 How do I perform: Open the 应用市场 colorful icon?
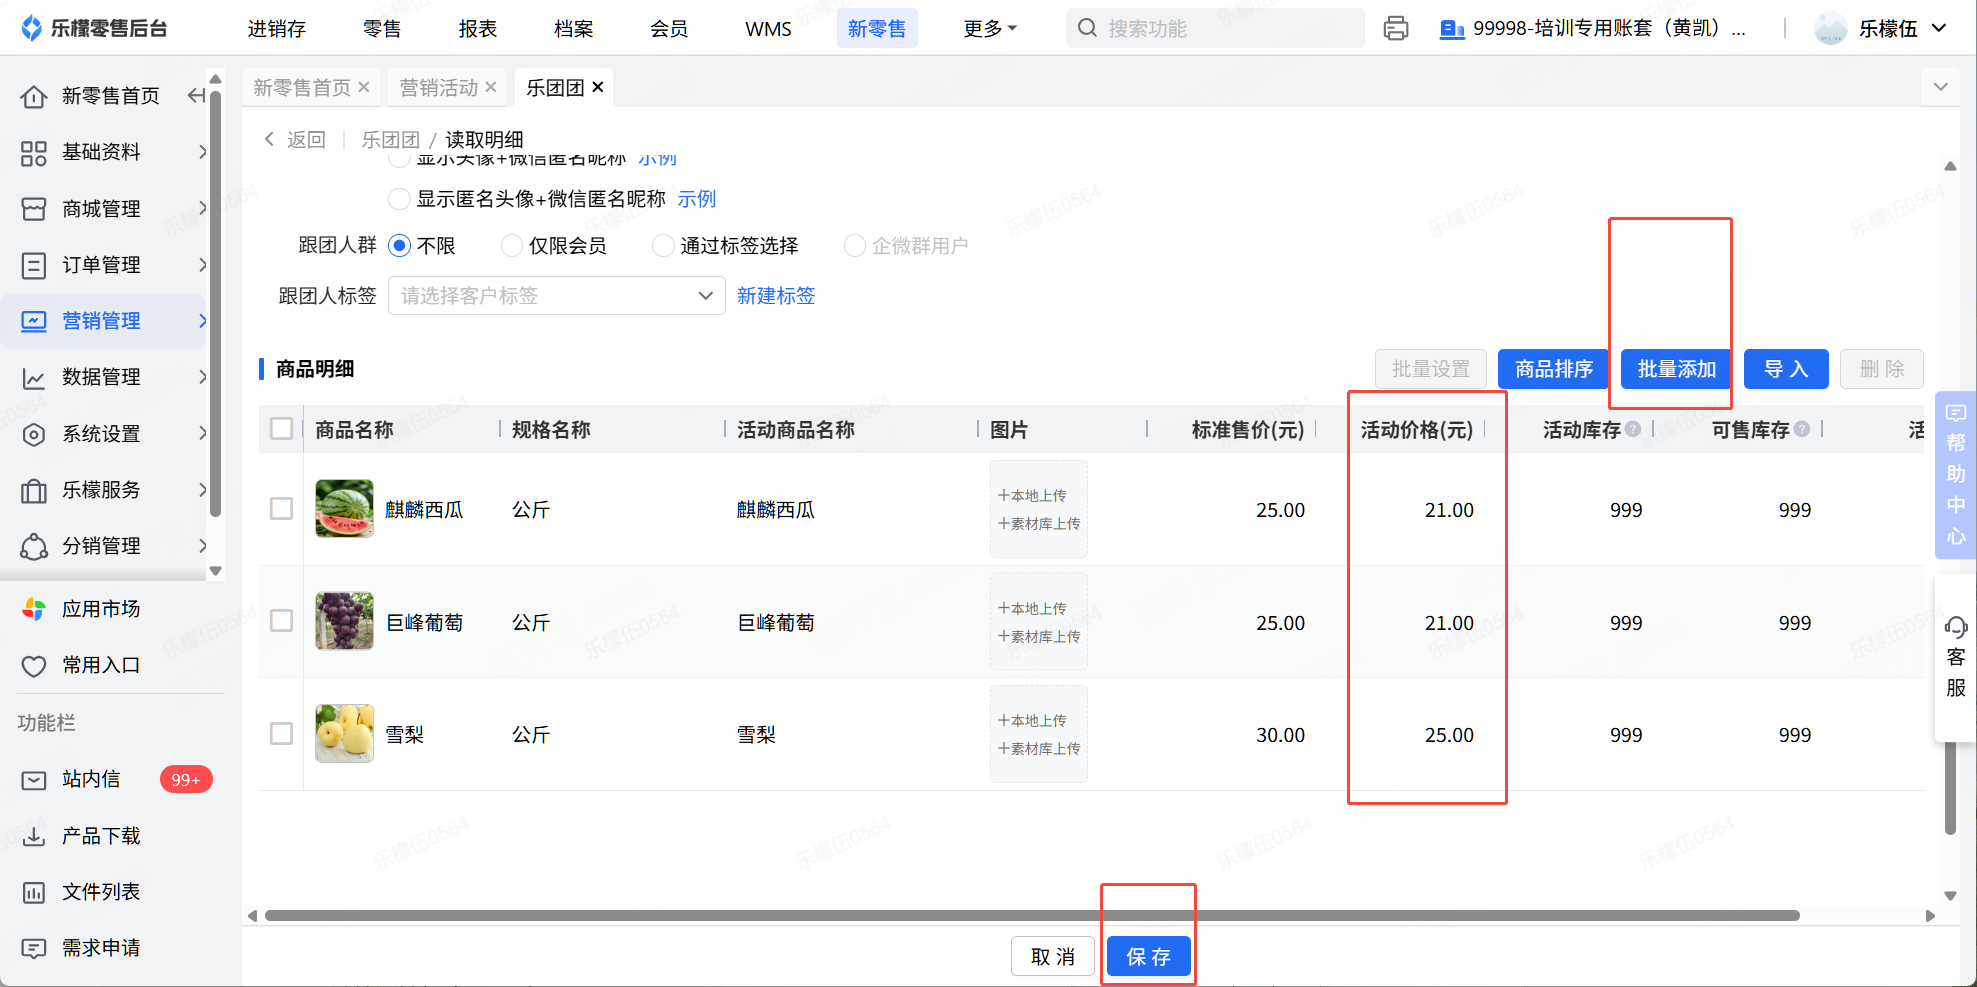[x=34, y=609]
